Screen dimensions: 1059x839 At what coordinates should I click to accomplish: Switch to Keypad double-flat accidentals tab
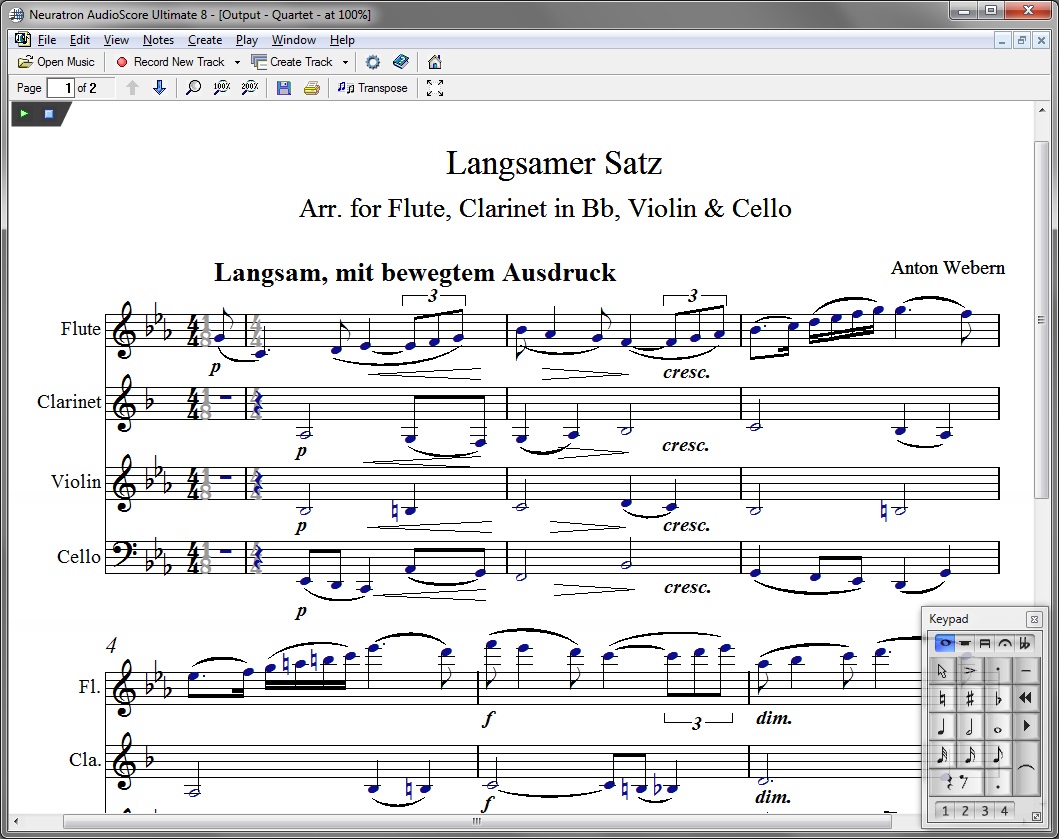tap(1025, 643)
